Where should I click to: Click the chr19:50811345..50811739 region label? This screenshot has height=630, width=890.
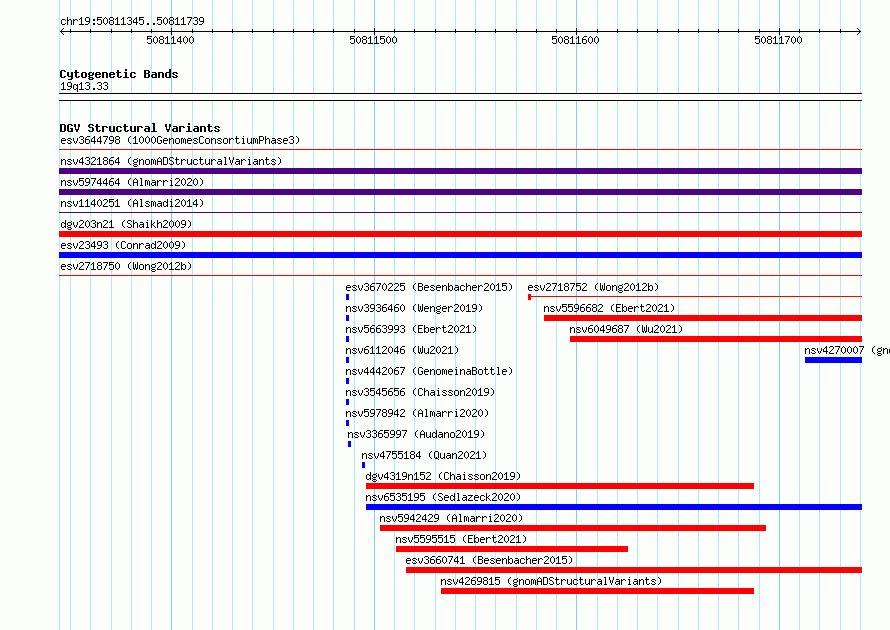pos(132,21)
